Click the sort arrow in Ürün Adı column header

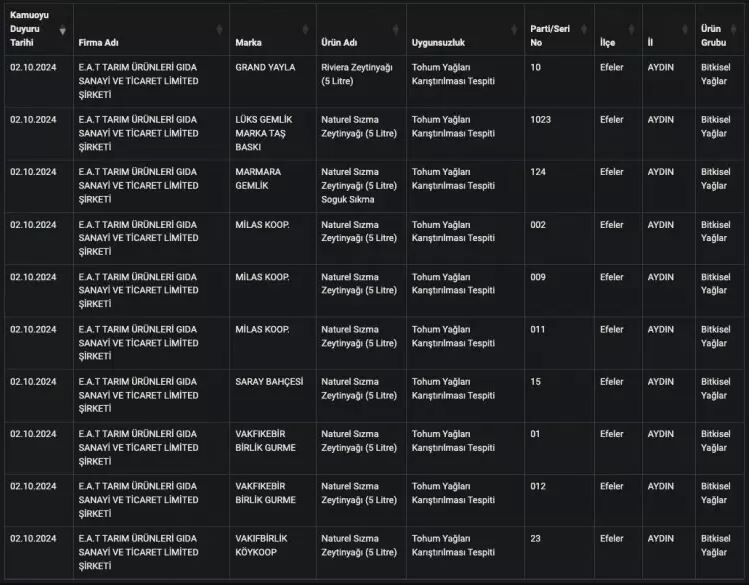pos(397,30)
